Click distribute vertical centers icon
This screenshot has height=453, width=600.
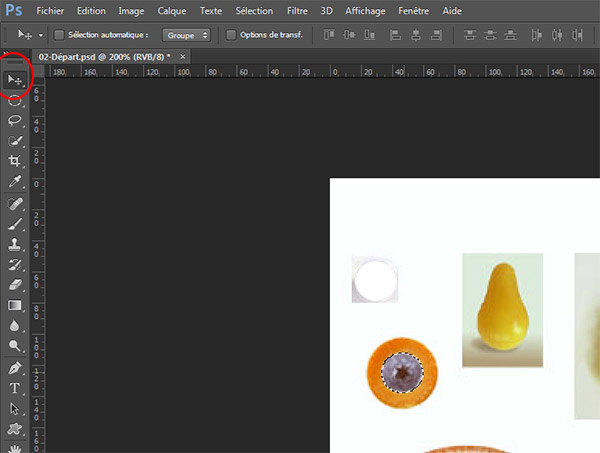click(490, 35)
